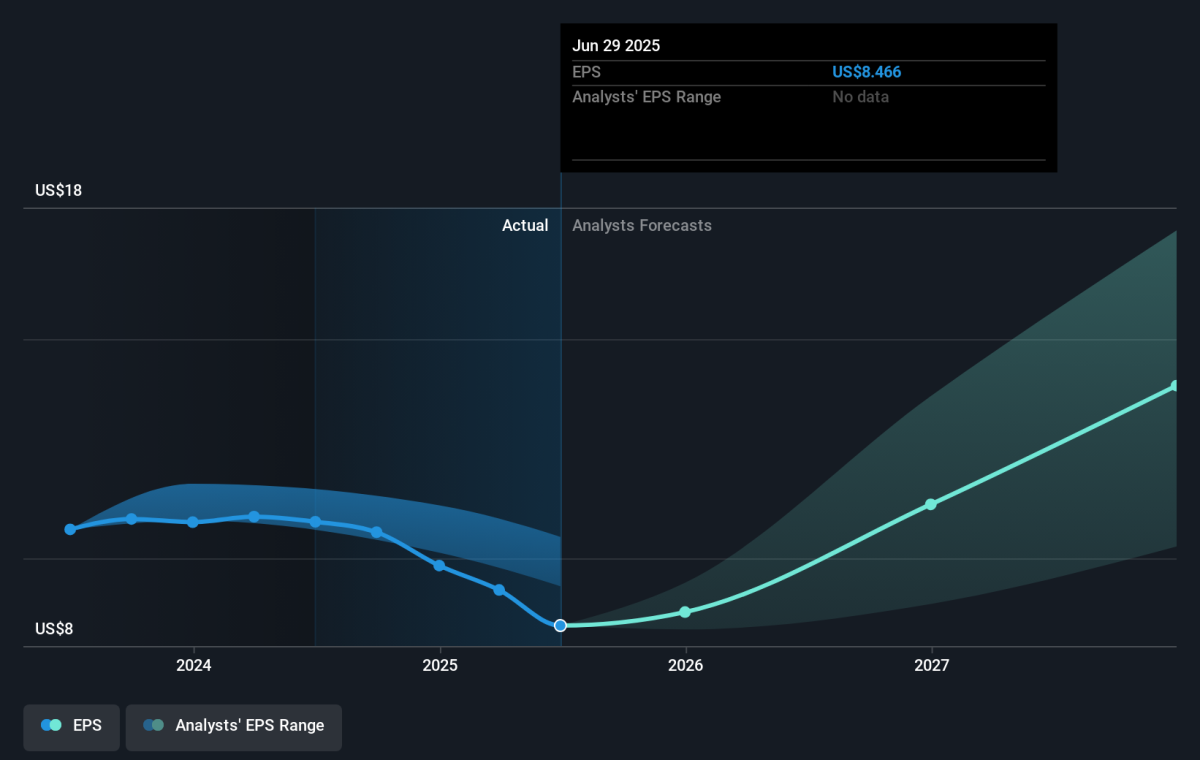
Task: Select the 2027 forecast EPS data point
Action: (x=931, y=504)
